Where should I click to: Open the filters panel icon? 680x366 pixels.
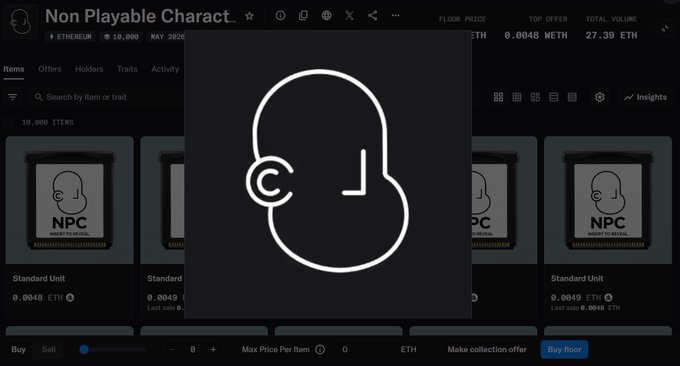tap(13, 97)
